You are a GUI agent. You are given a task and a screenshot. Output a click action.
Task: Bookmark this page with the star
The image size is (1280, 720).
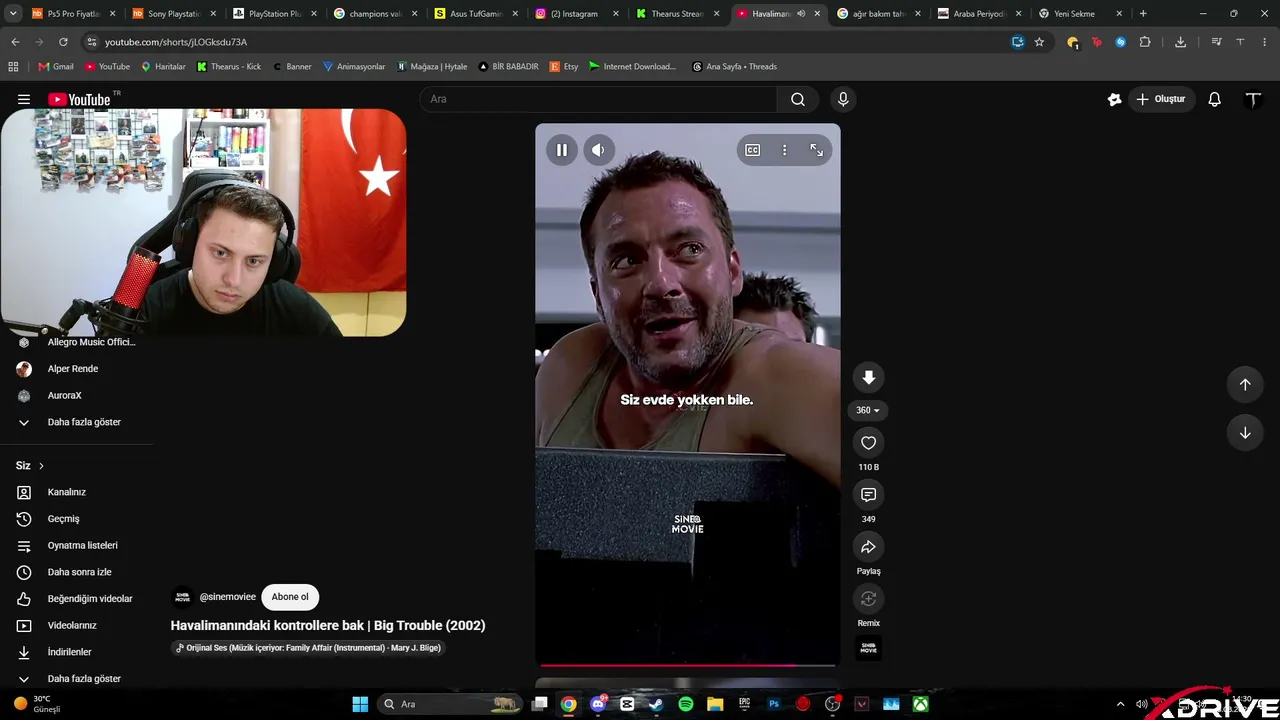tap(1039, 42)
